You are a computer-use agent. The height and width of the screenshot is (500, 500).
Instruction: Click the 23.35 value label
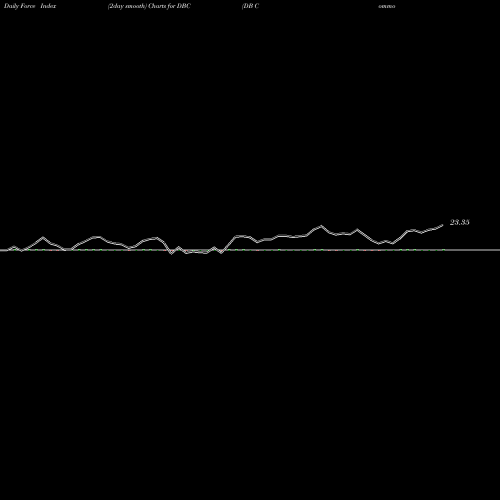coord(460,222)
